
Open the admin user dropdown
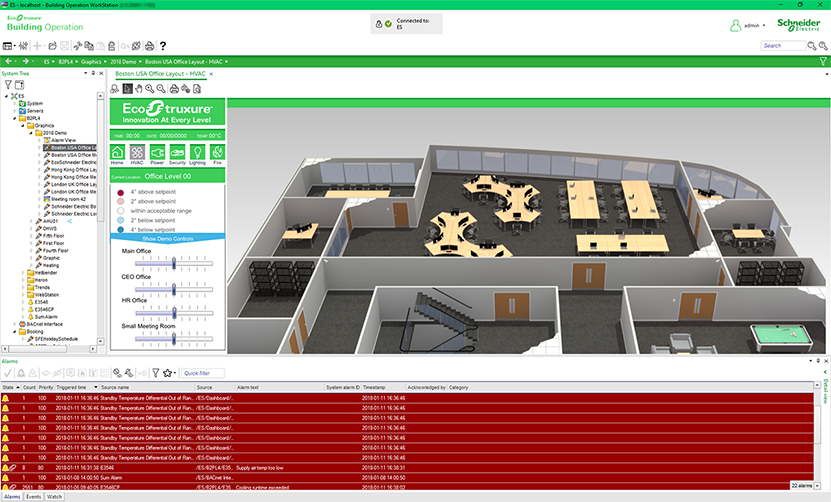(x=764, y=25)
